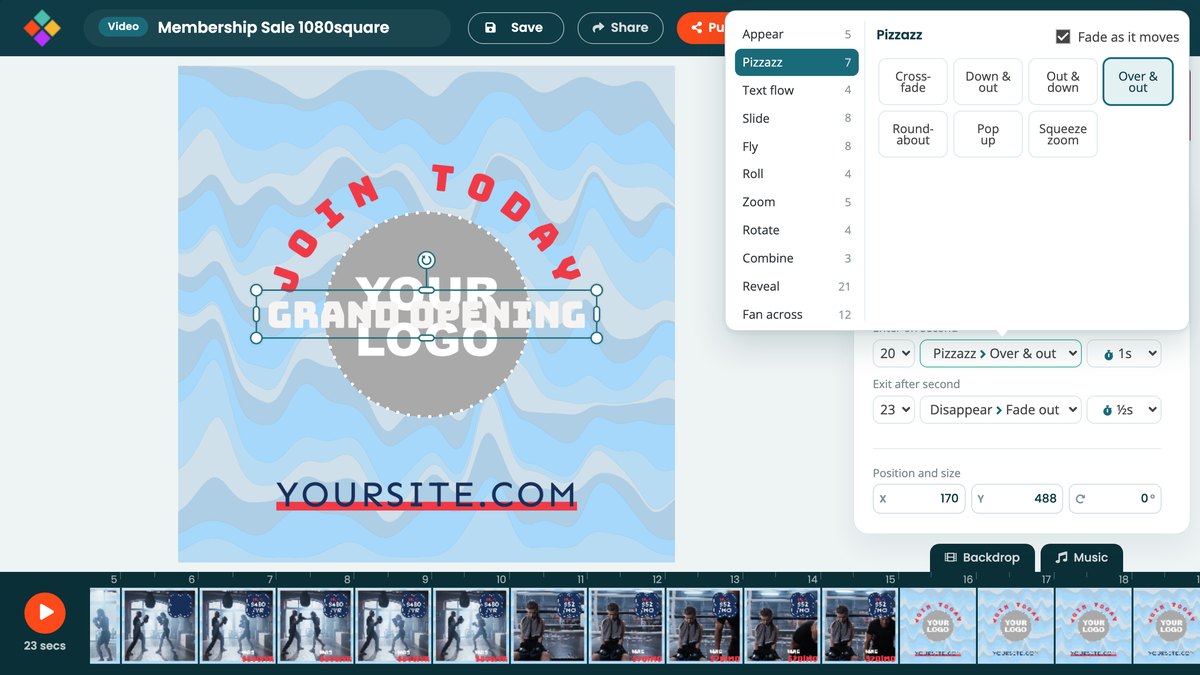Choose the Out & down effect
Image resolution: width=1200 pixels, height=675 pixels.
1063,82
